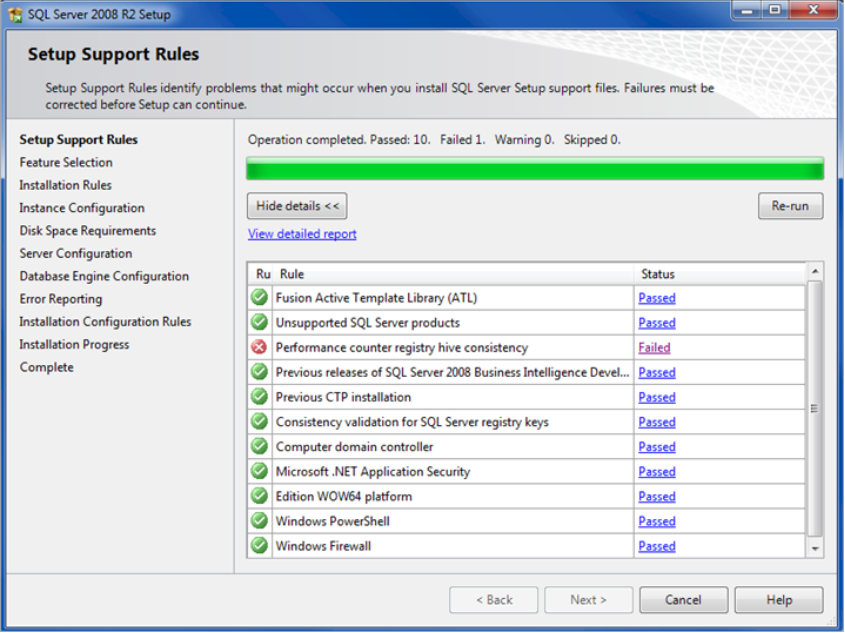Click green check icon beside Windows Firewall
This screenshot has width=845, height=633.
click(x=259, y=545)
